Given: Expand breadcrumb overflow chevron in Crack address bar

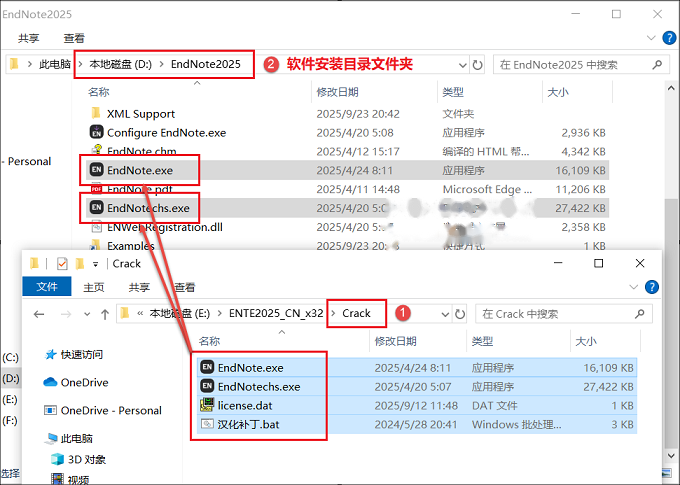Looking at the screenshot, I should coord(140,313).
